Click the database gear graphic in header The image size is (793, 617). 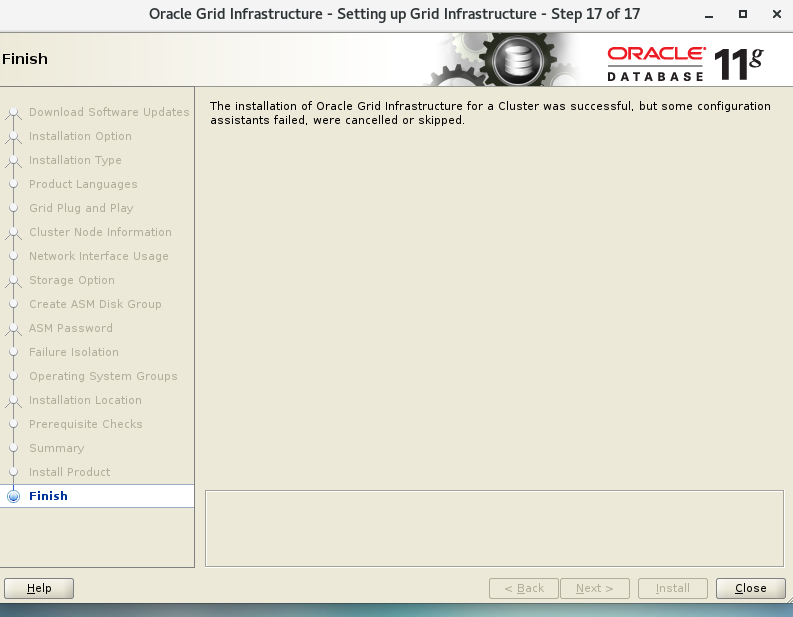(517, 60)
